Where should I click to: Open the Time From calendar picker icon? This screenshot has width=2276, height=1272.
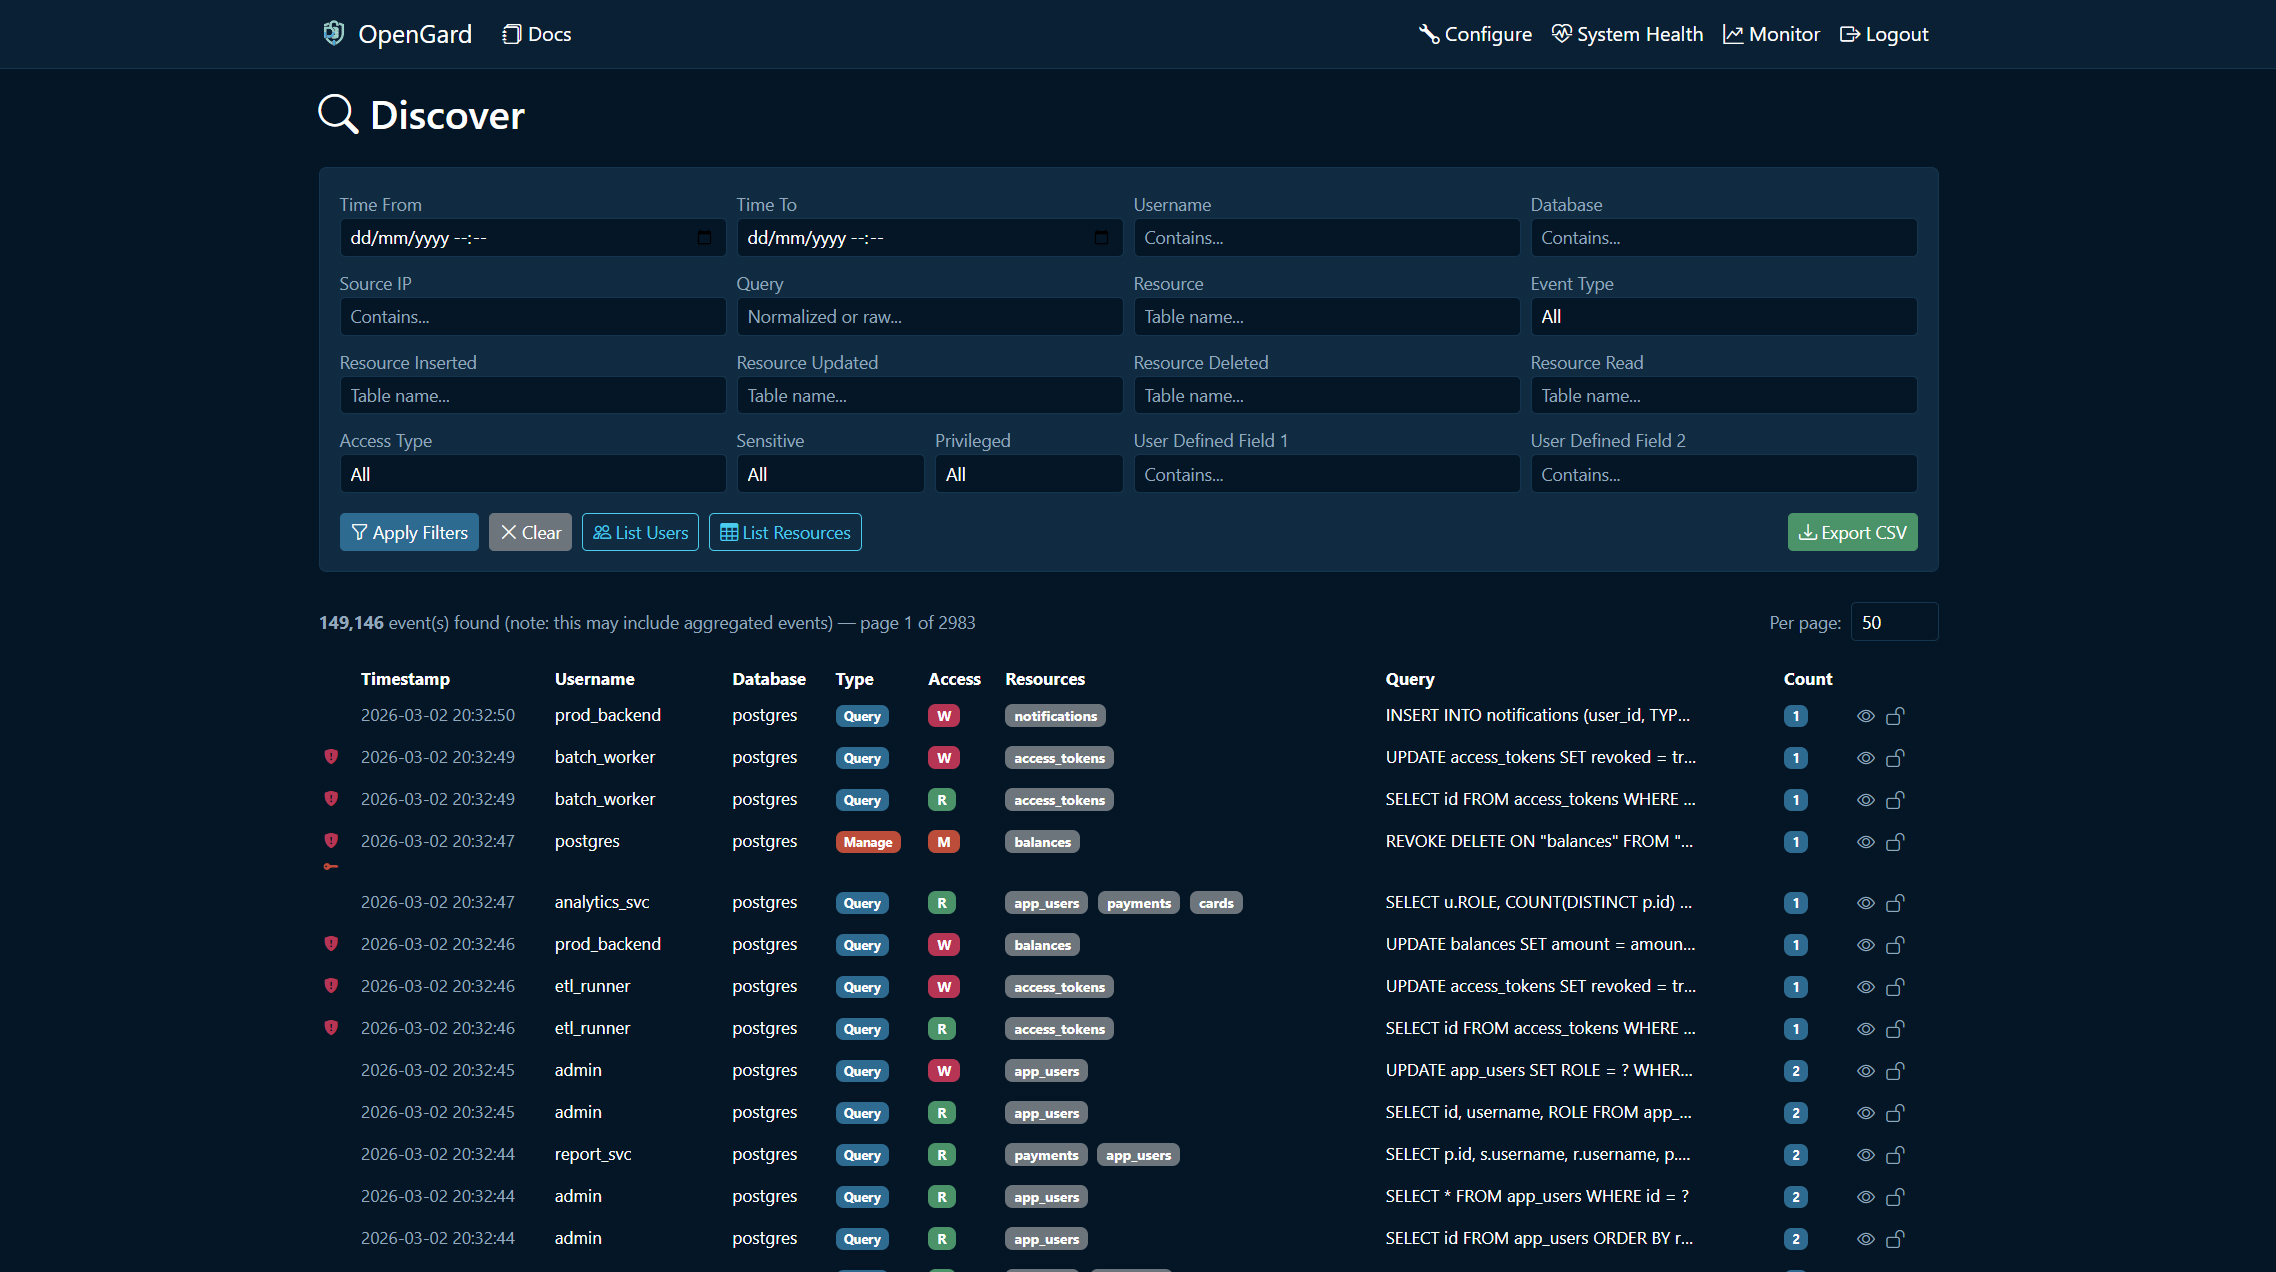point(704,238)
